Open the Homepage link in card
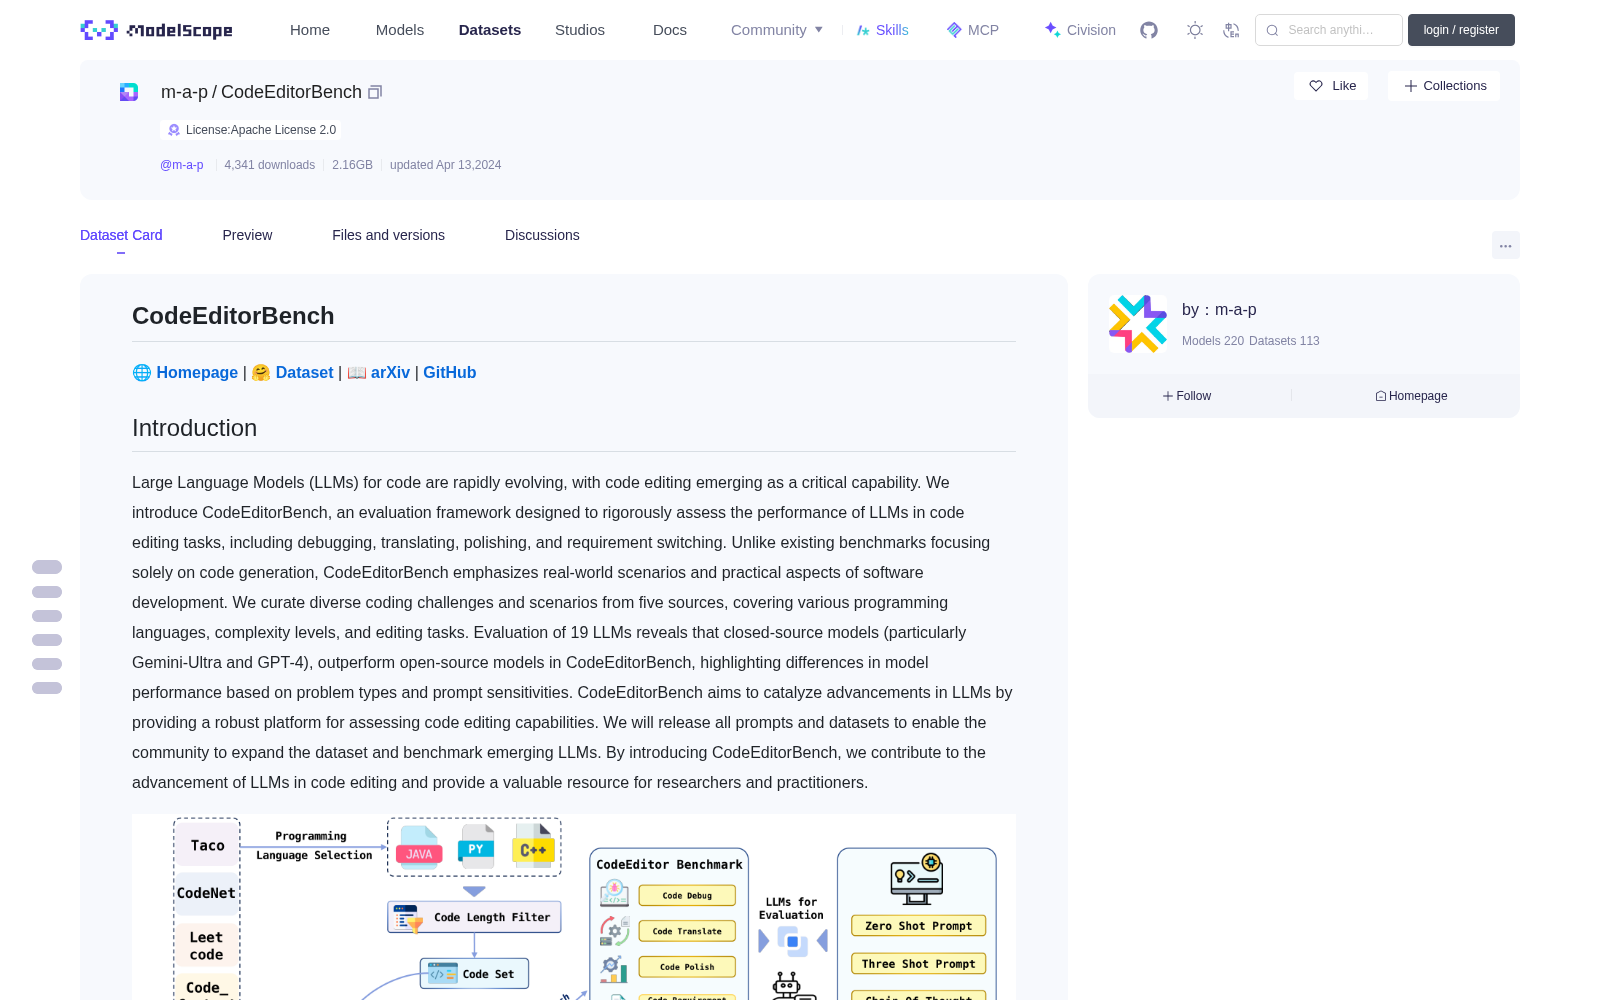The image size is (1600, 1000). coord(197,372)
